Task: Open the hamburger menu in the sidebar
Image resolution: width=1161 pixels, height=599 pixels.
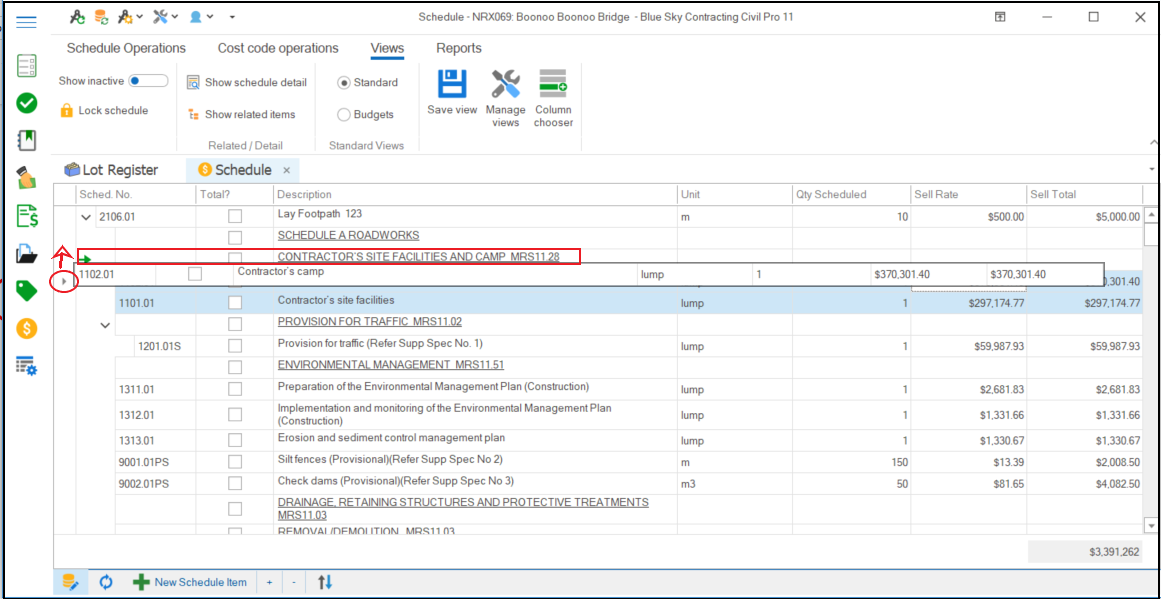Action: coord(27,22)
